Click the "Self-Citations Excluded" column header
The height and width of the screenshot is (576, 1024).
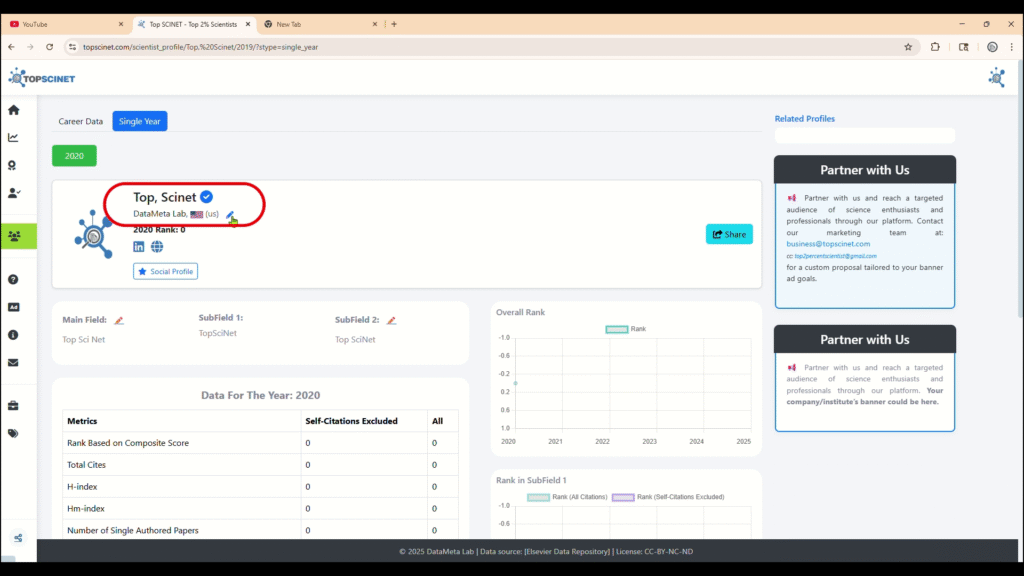click(x=351, y=421)
